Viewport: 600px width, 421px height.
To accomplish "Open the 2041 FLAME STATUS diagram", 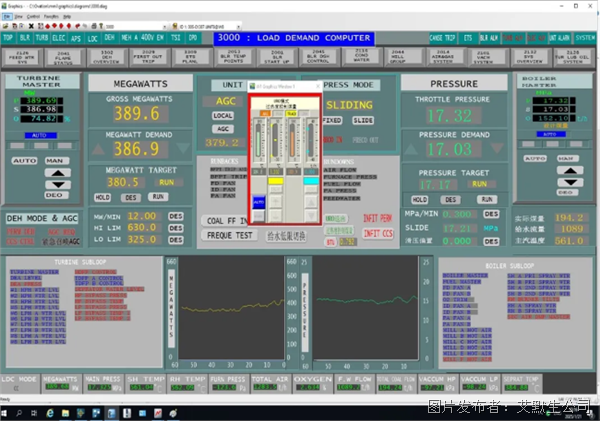I will click(x=64, y=58).
